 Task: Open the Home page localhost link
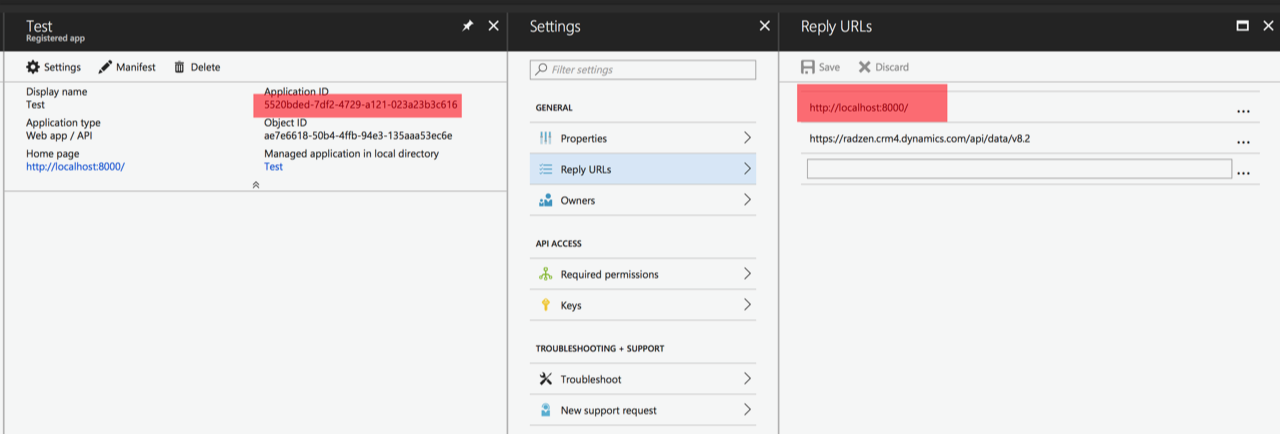[76, 166]
